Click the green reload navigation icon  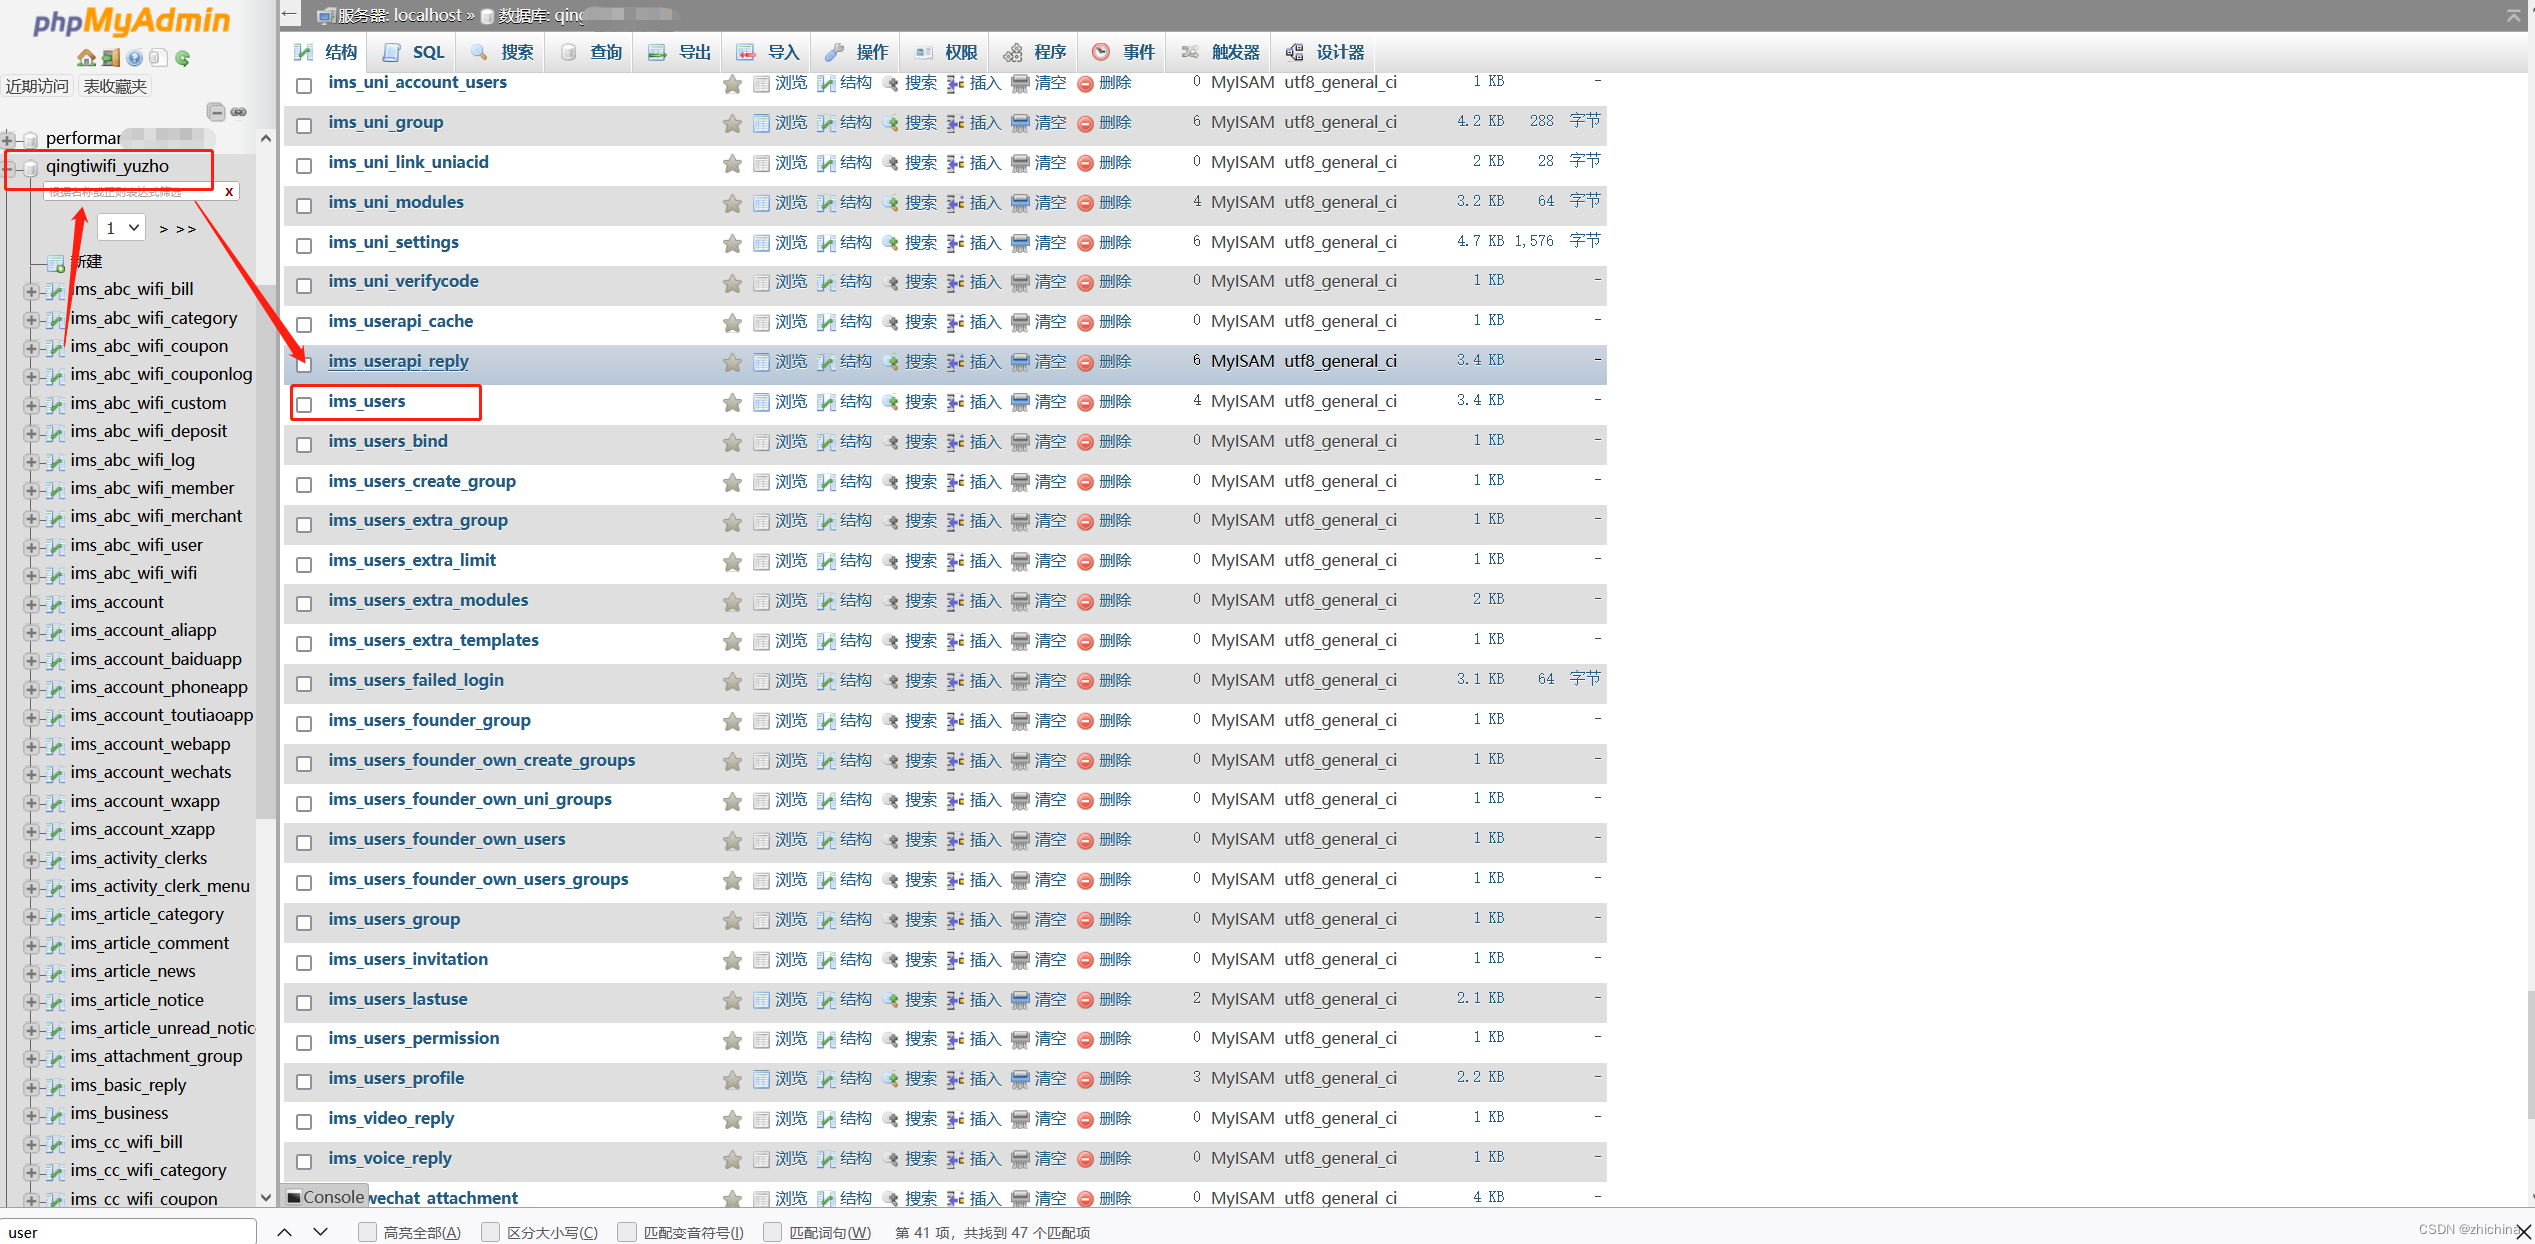pos(182,58)
